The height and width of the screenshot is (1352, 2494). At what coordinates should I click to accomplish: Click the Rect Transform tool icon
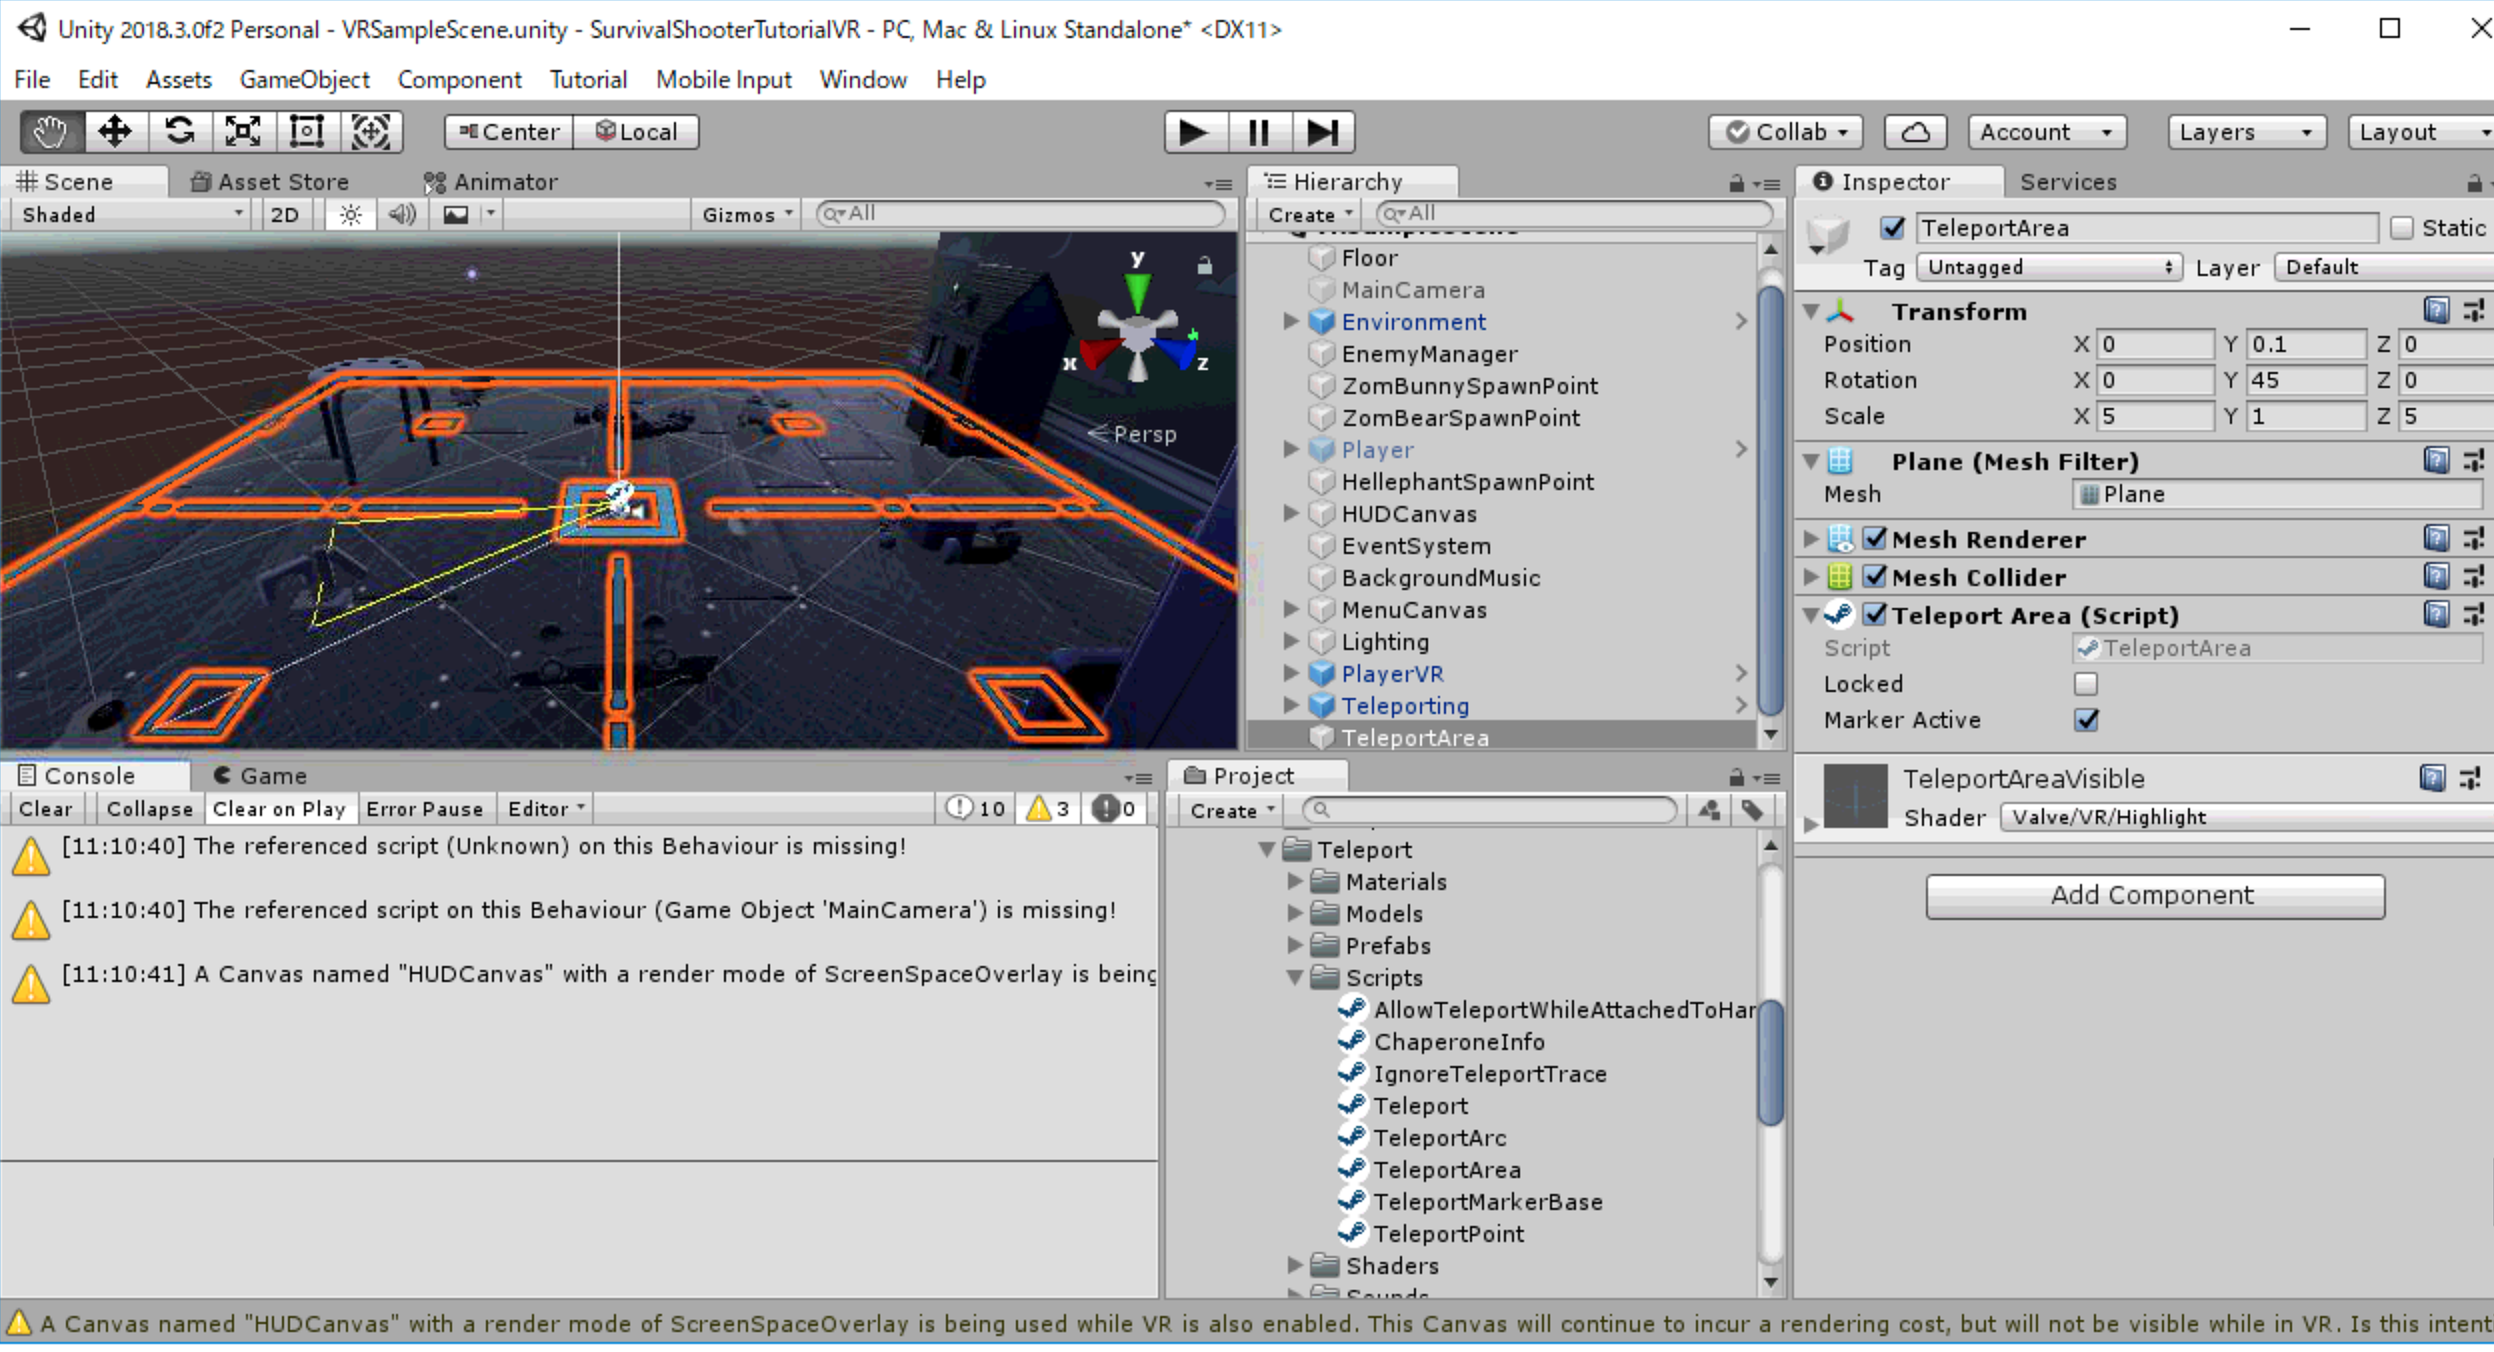pos(305,132)
